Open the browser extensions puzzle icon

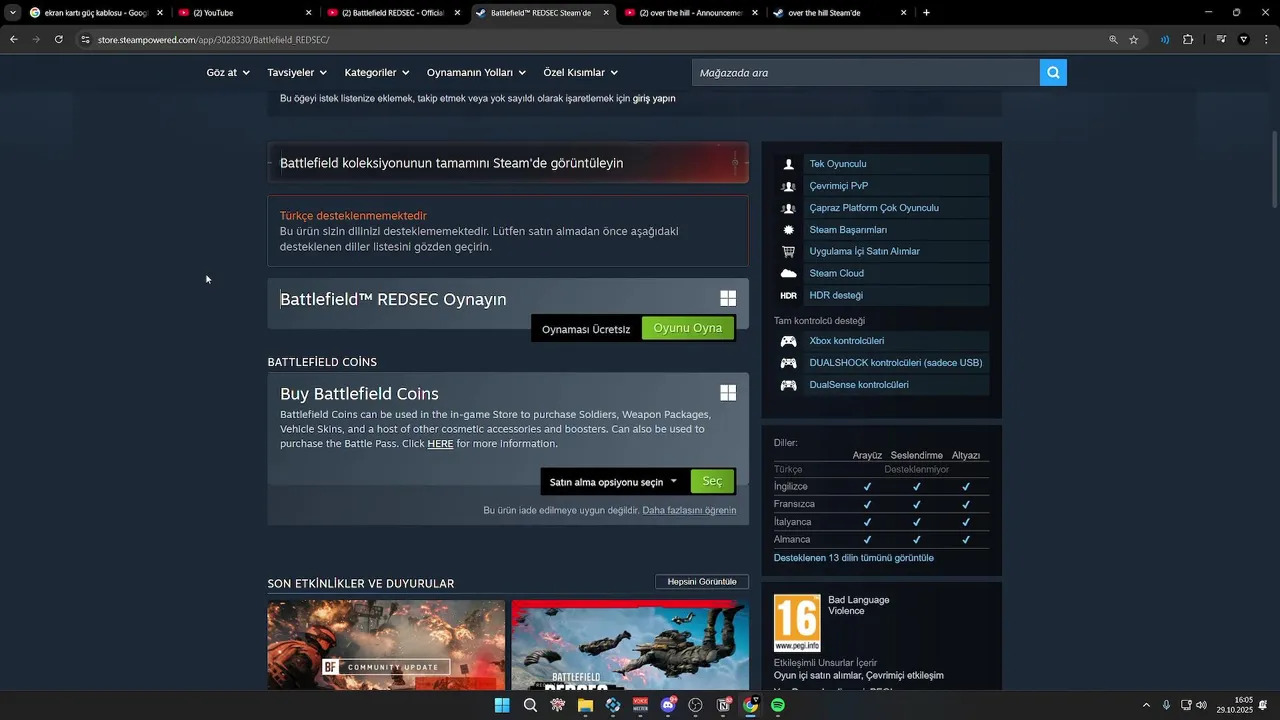(x=1188, y=40)
